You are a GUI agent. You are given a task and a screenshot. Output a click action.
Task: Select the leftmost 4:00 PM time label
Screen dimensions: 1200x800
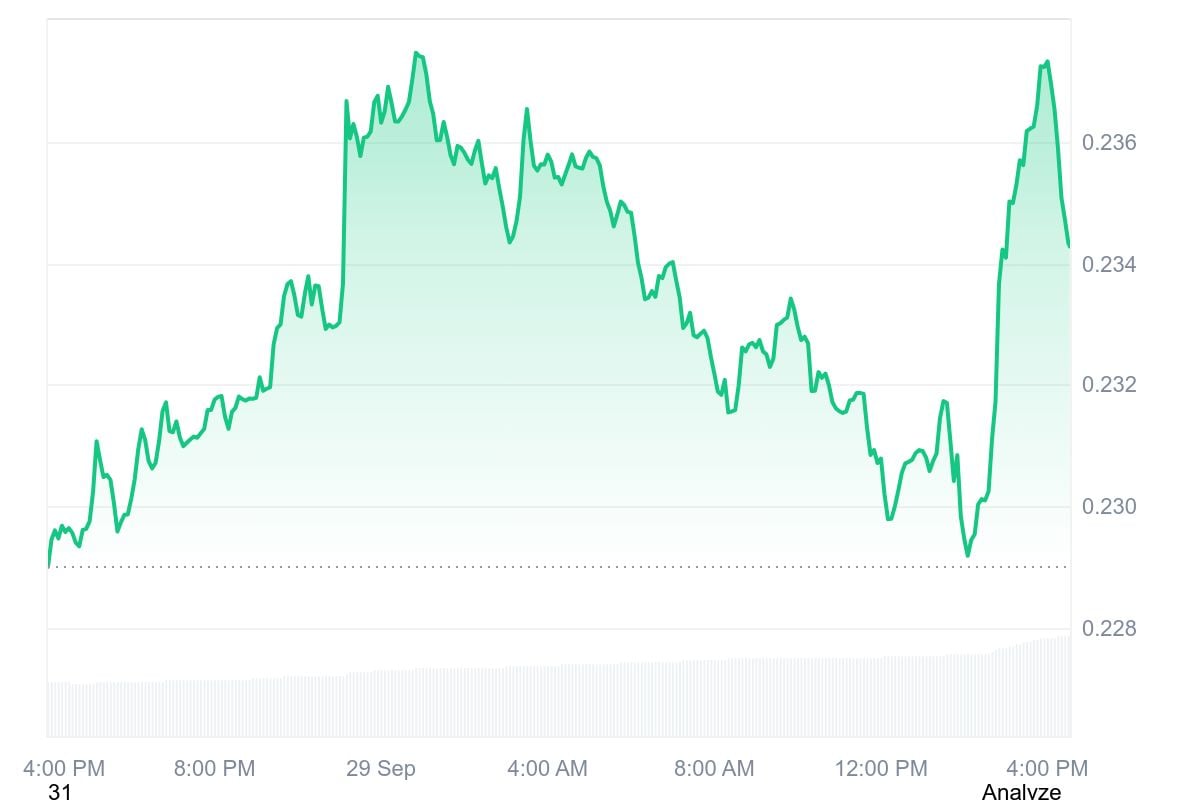click(64, 768)
